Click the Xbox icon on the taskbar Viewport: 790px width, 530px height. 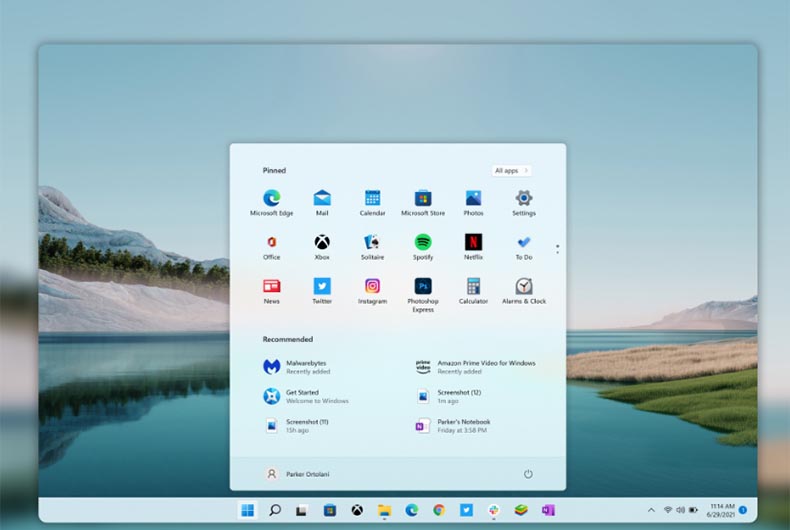[x=357, y=510]
